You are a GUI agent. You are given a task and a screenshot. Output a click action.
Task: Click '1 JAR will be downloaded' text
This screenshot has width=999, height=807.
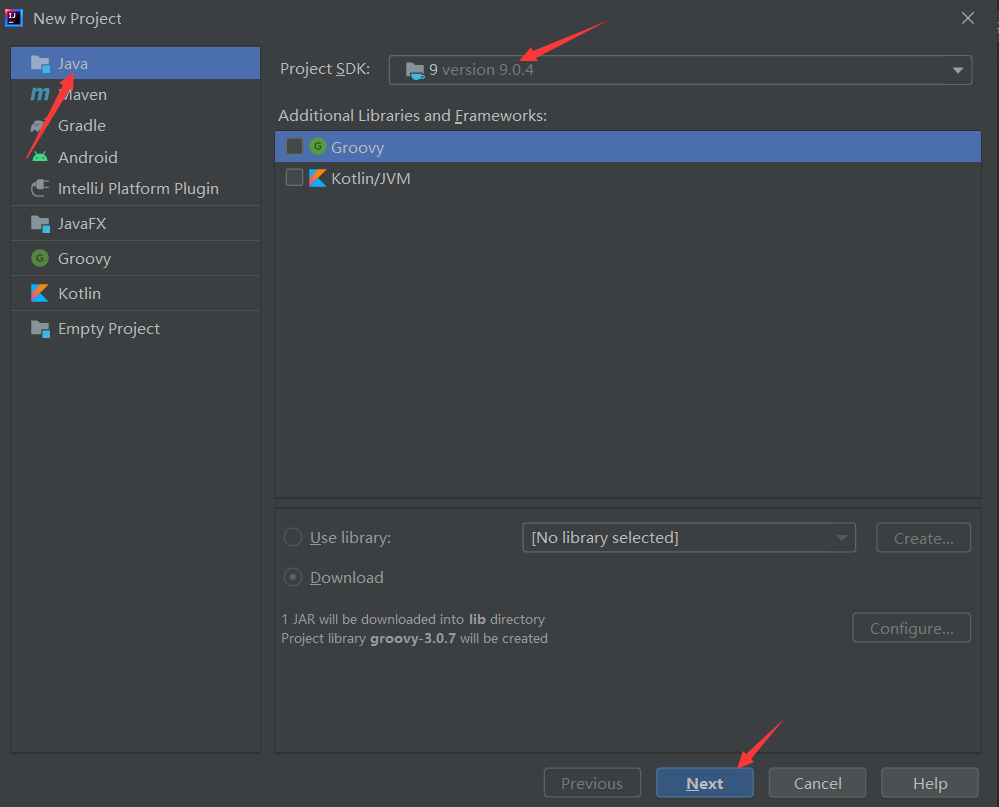point(413,619)
